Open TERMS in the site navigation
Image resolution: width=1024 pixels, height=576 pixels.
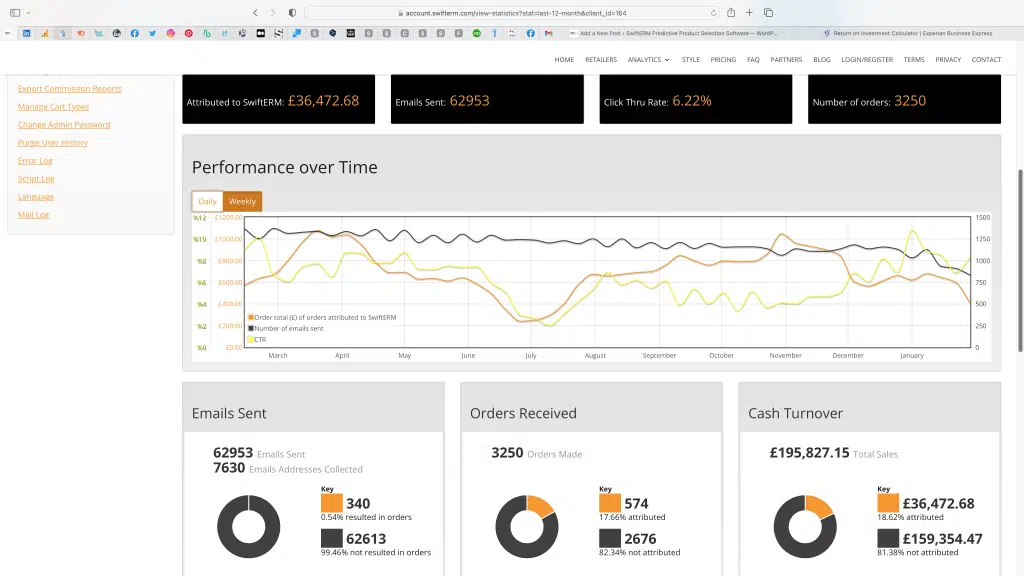[x=914, y=59]
